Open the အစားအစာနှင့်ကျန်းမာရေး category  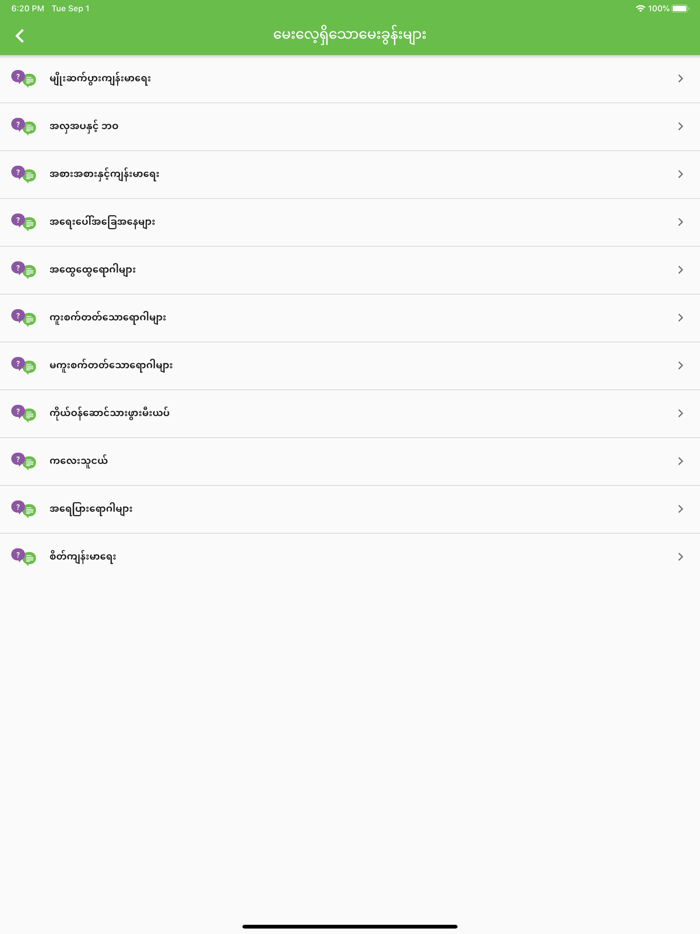(104, 174)
